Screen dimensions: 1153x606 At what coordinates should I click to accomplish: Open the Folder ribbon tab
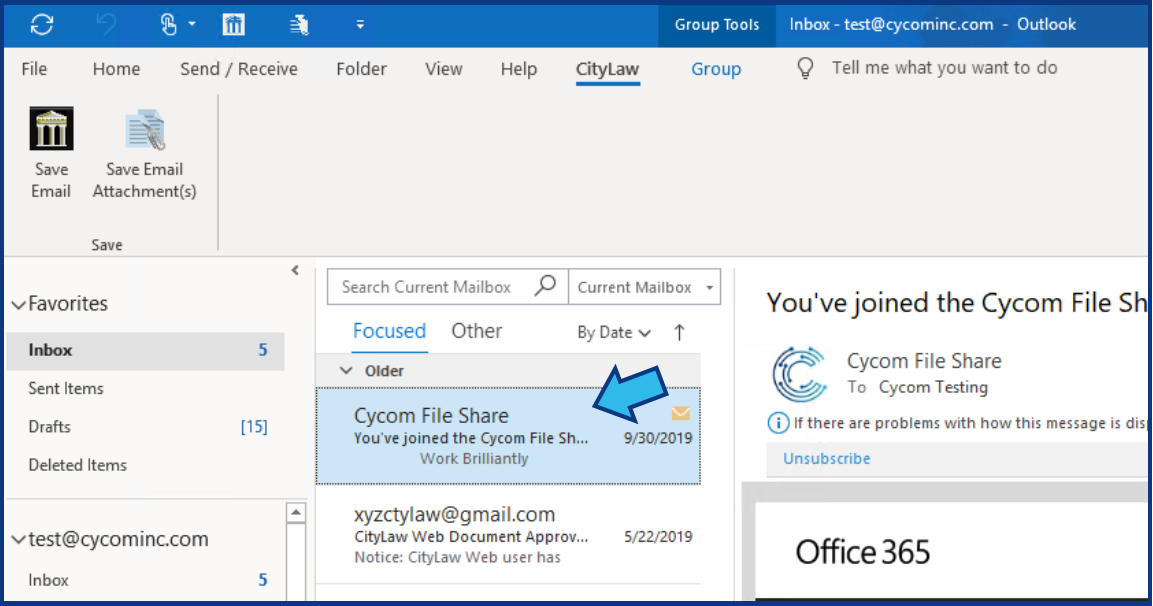[361, 69]
